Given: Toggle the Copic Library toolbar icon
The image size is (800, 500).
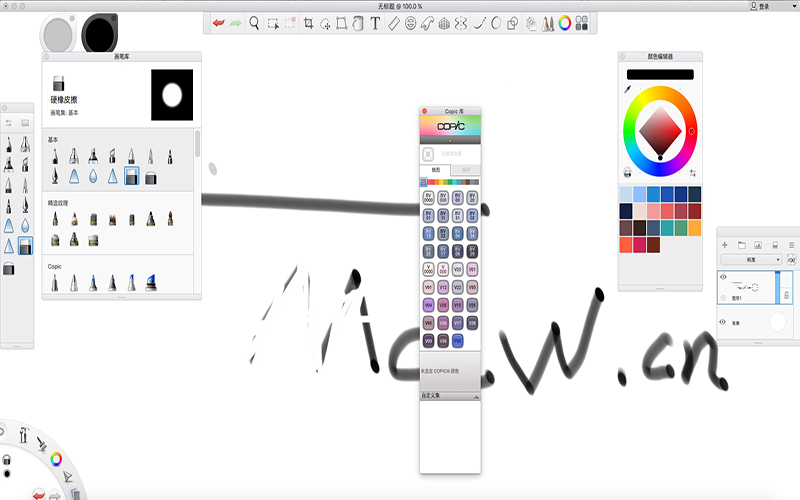Looking at the screenshot, I should (582, 23).
